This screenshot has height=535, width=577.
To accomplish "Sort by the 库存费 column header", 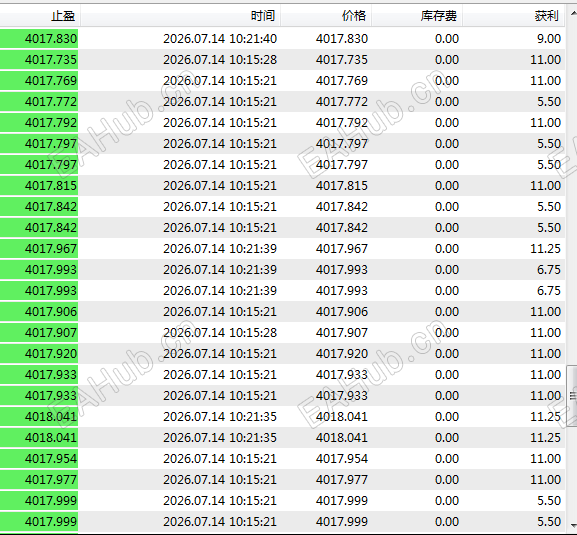I will point(417,16).
